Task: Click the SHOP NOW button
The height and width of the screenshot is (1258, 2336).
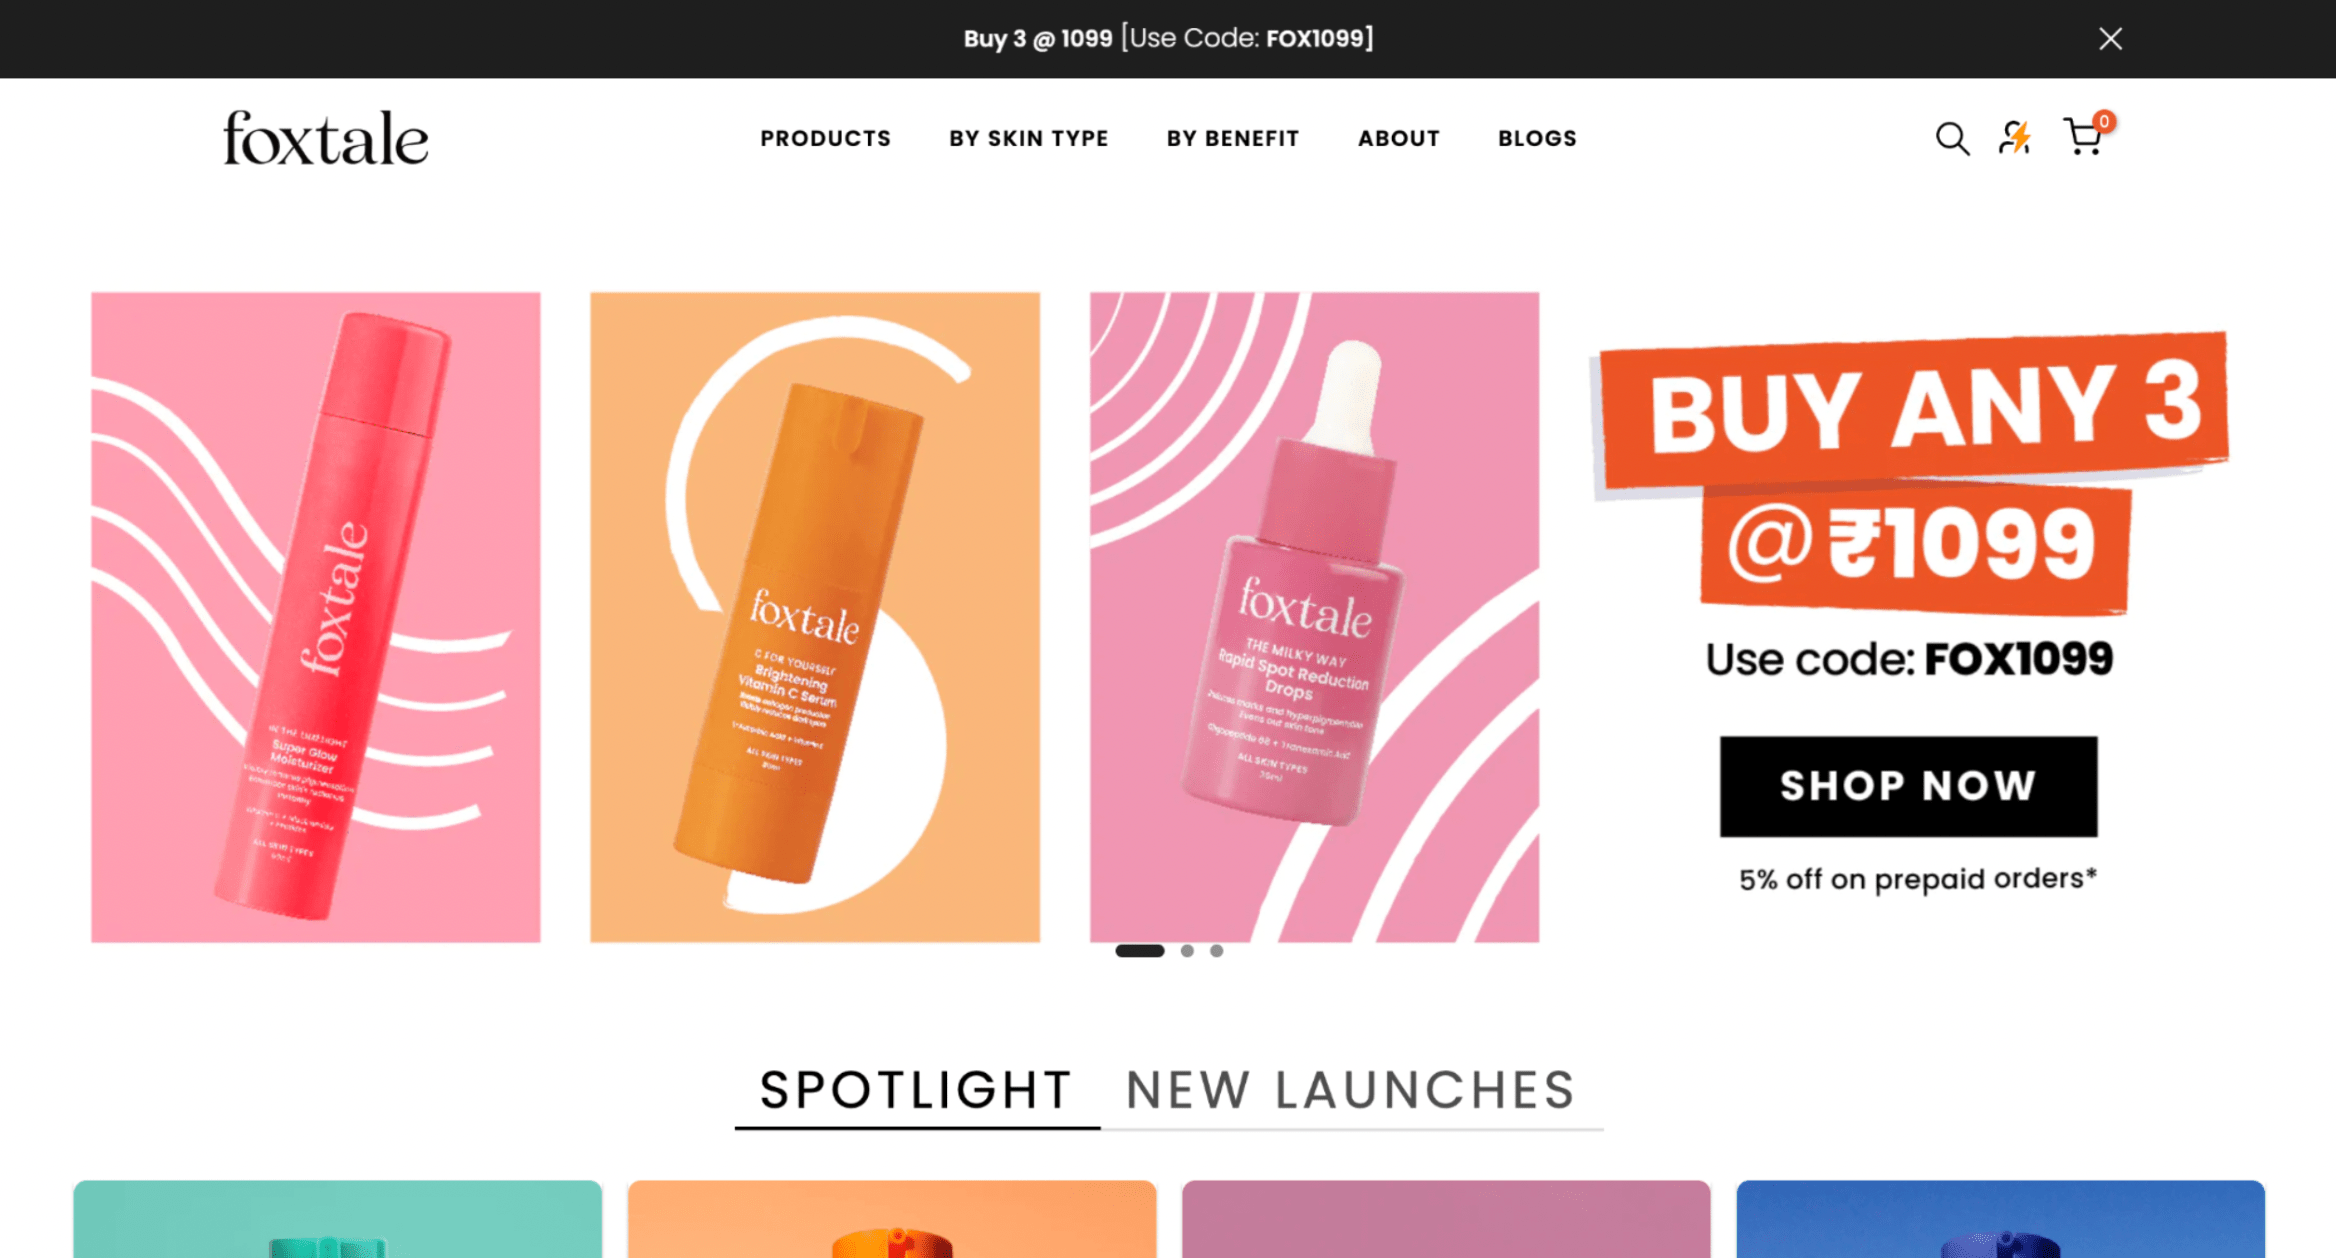Action: (x=1908, y=786)
